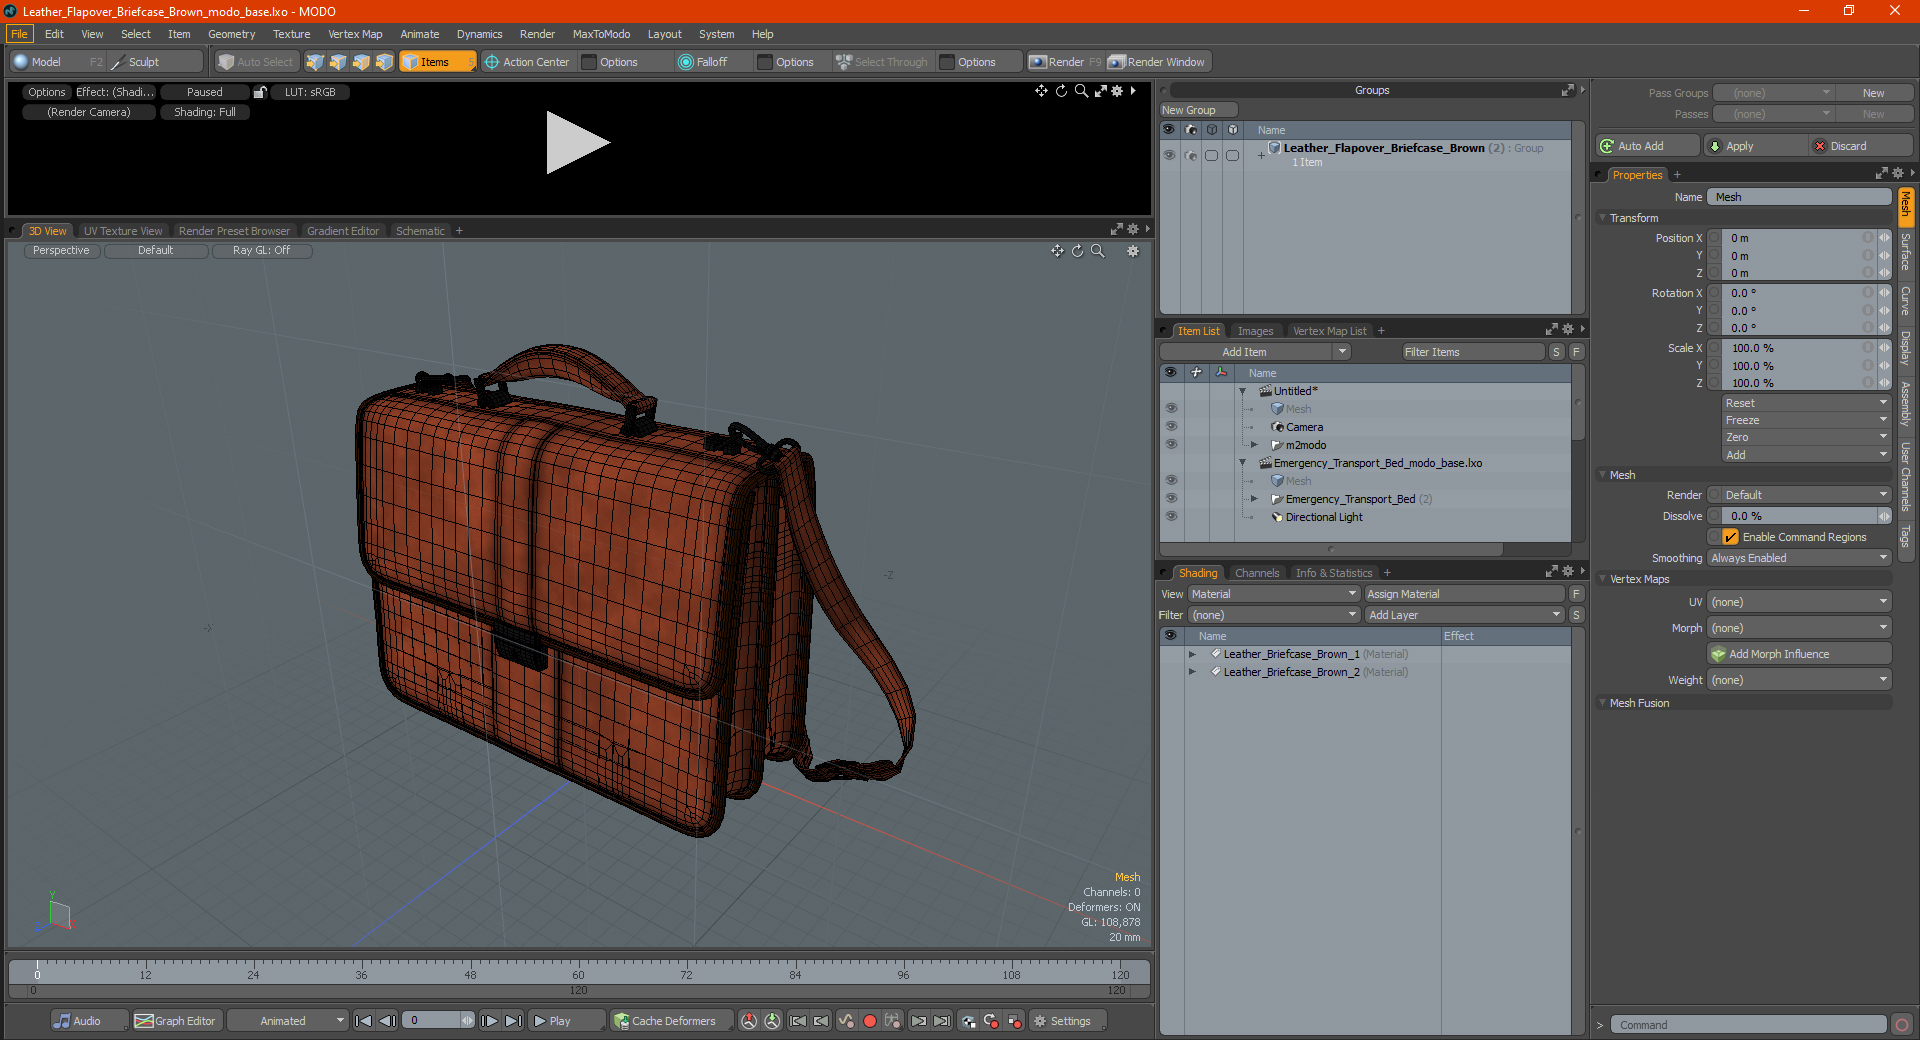
Task: Click the Auto Add button
Action: point(1647,146)
